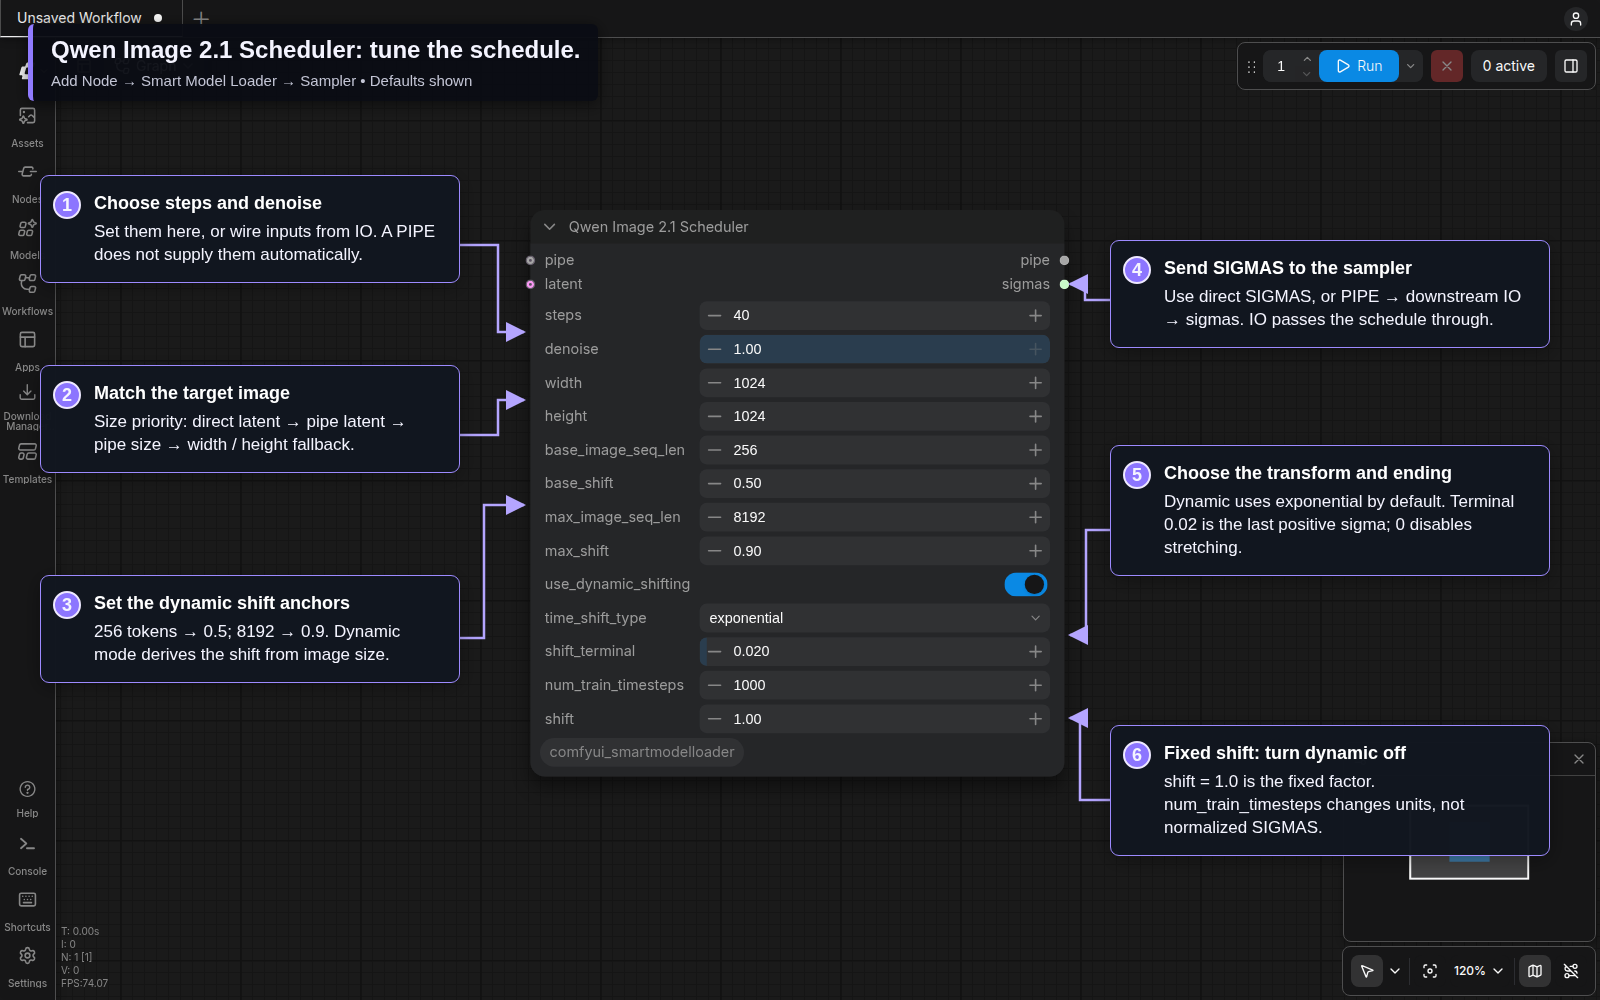The width and height of the screenshot is (1600, 1000).
Task: Open the 120% zoom level dropdown
Action: coord(1478,970)
